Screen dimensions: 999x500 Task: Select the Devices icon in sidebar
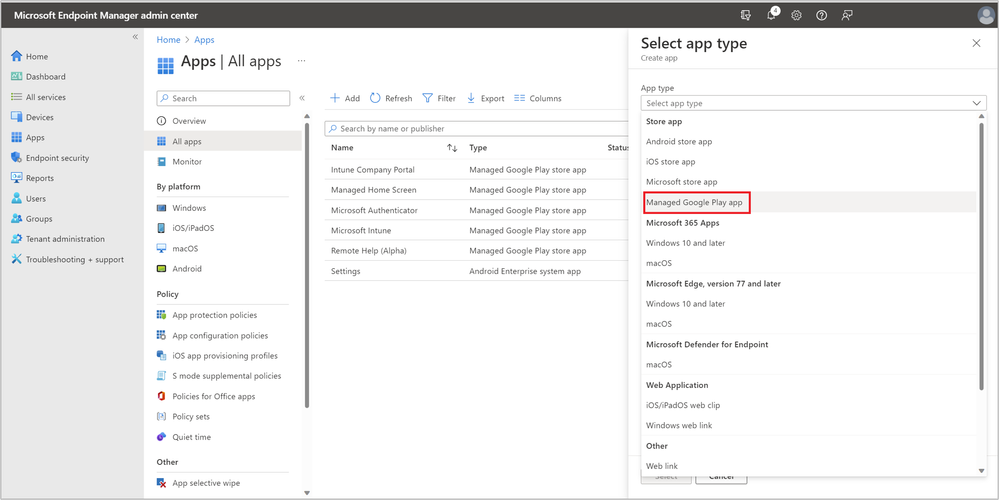tap(17, 117)
